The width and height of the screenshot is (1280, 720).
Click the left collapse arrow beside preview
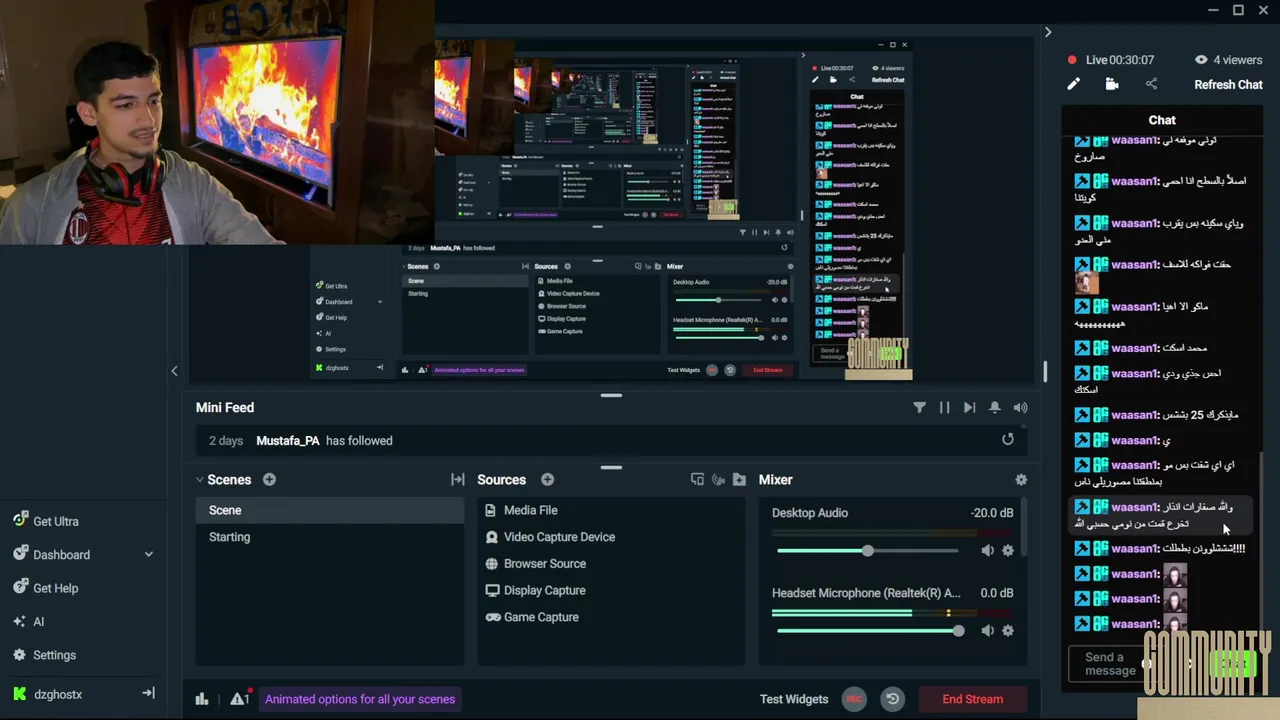point(174,371)
